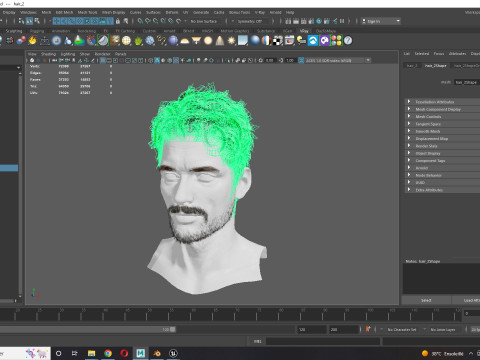Image resolution: width=480 pixels, height=360 pixels.
Task: Toggle viewport gamma control icon
Action: pyautogui.click(x=281, y=60)
